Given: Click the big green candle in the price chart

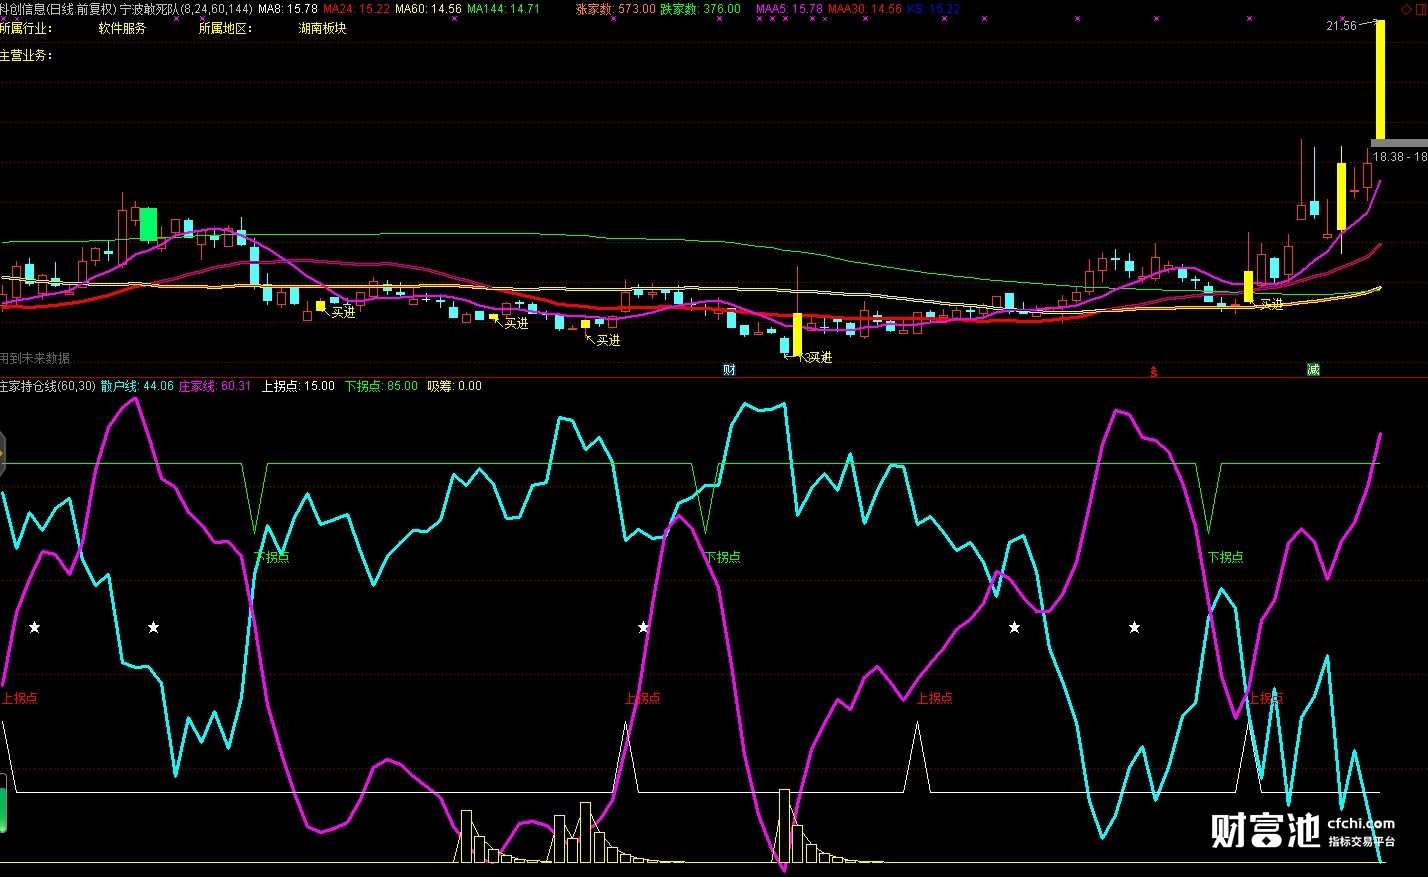Looking at the screenshot, I should (x=148, y=224).
